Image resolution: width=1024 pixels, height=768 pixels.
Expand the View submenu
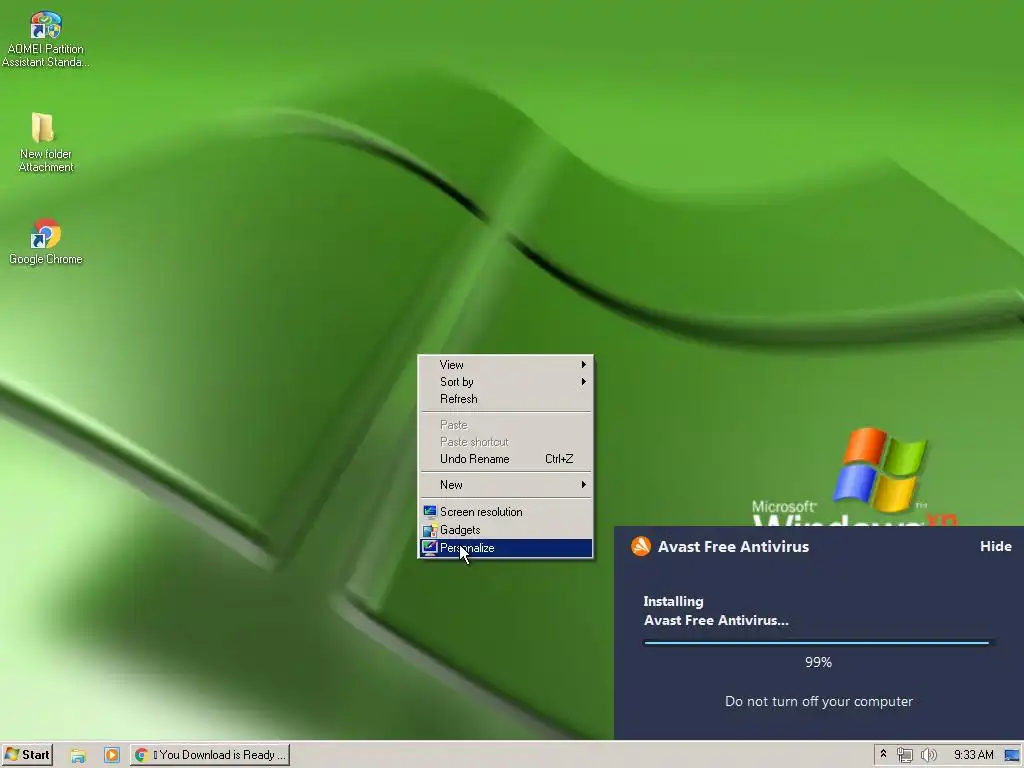(x=505, y=365)
